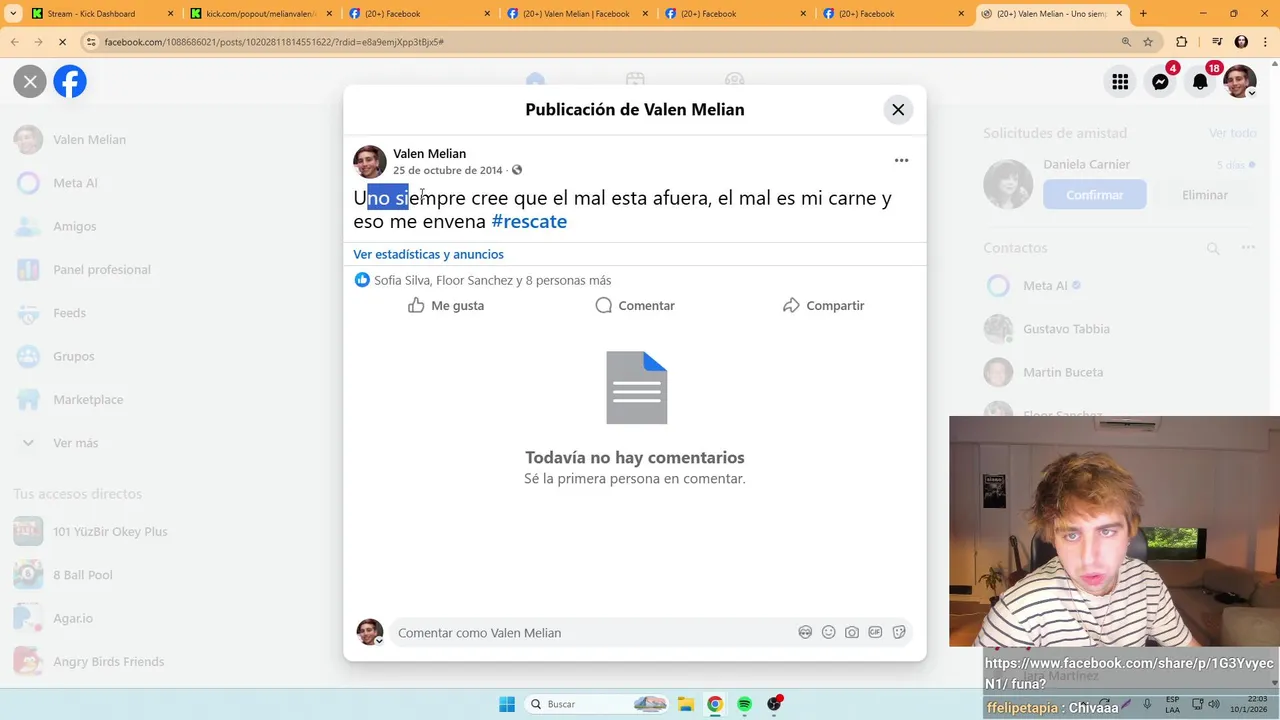Screen dimensions: 1280x720
Task: Open browser extensions puzzle icon
Action: click(1181, 42)
